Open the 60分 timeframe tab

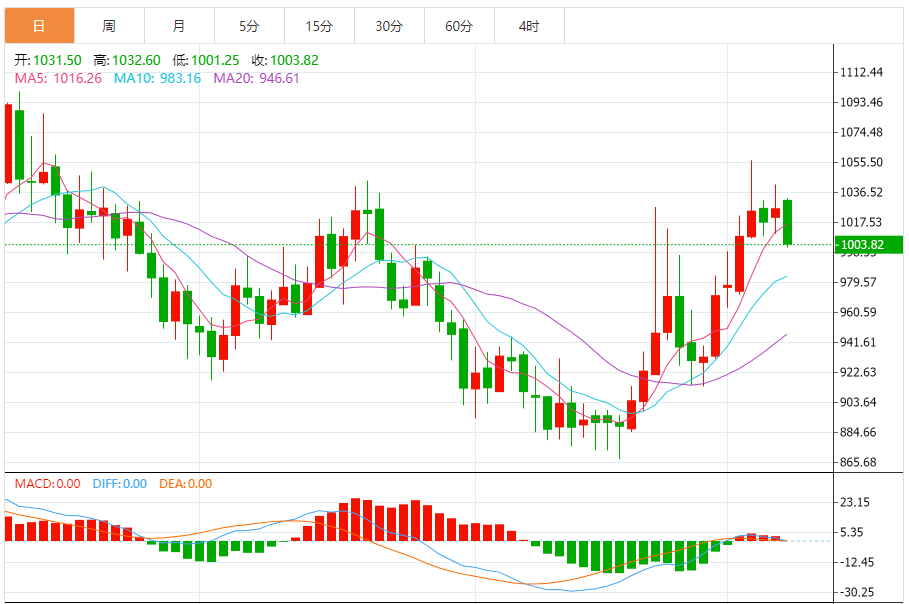[460, 26]
